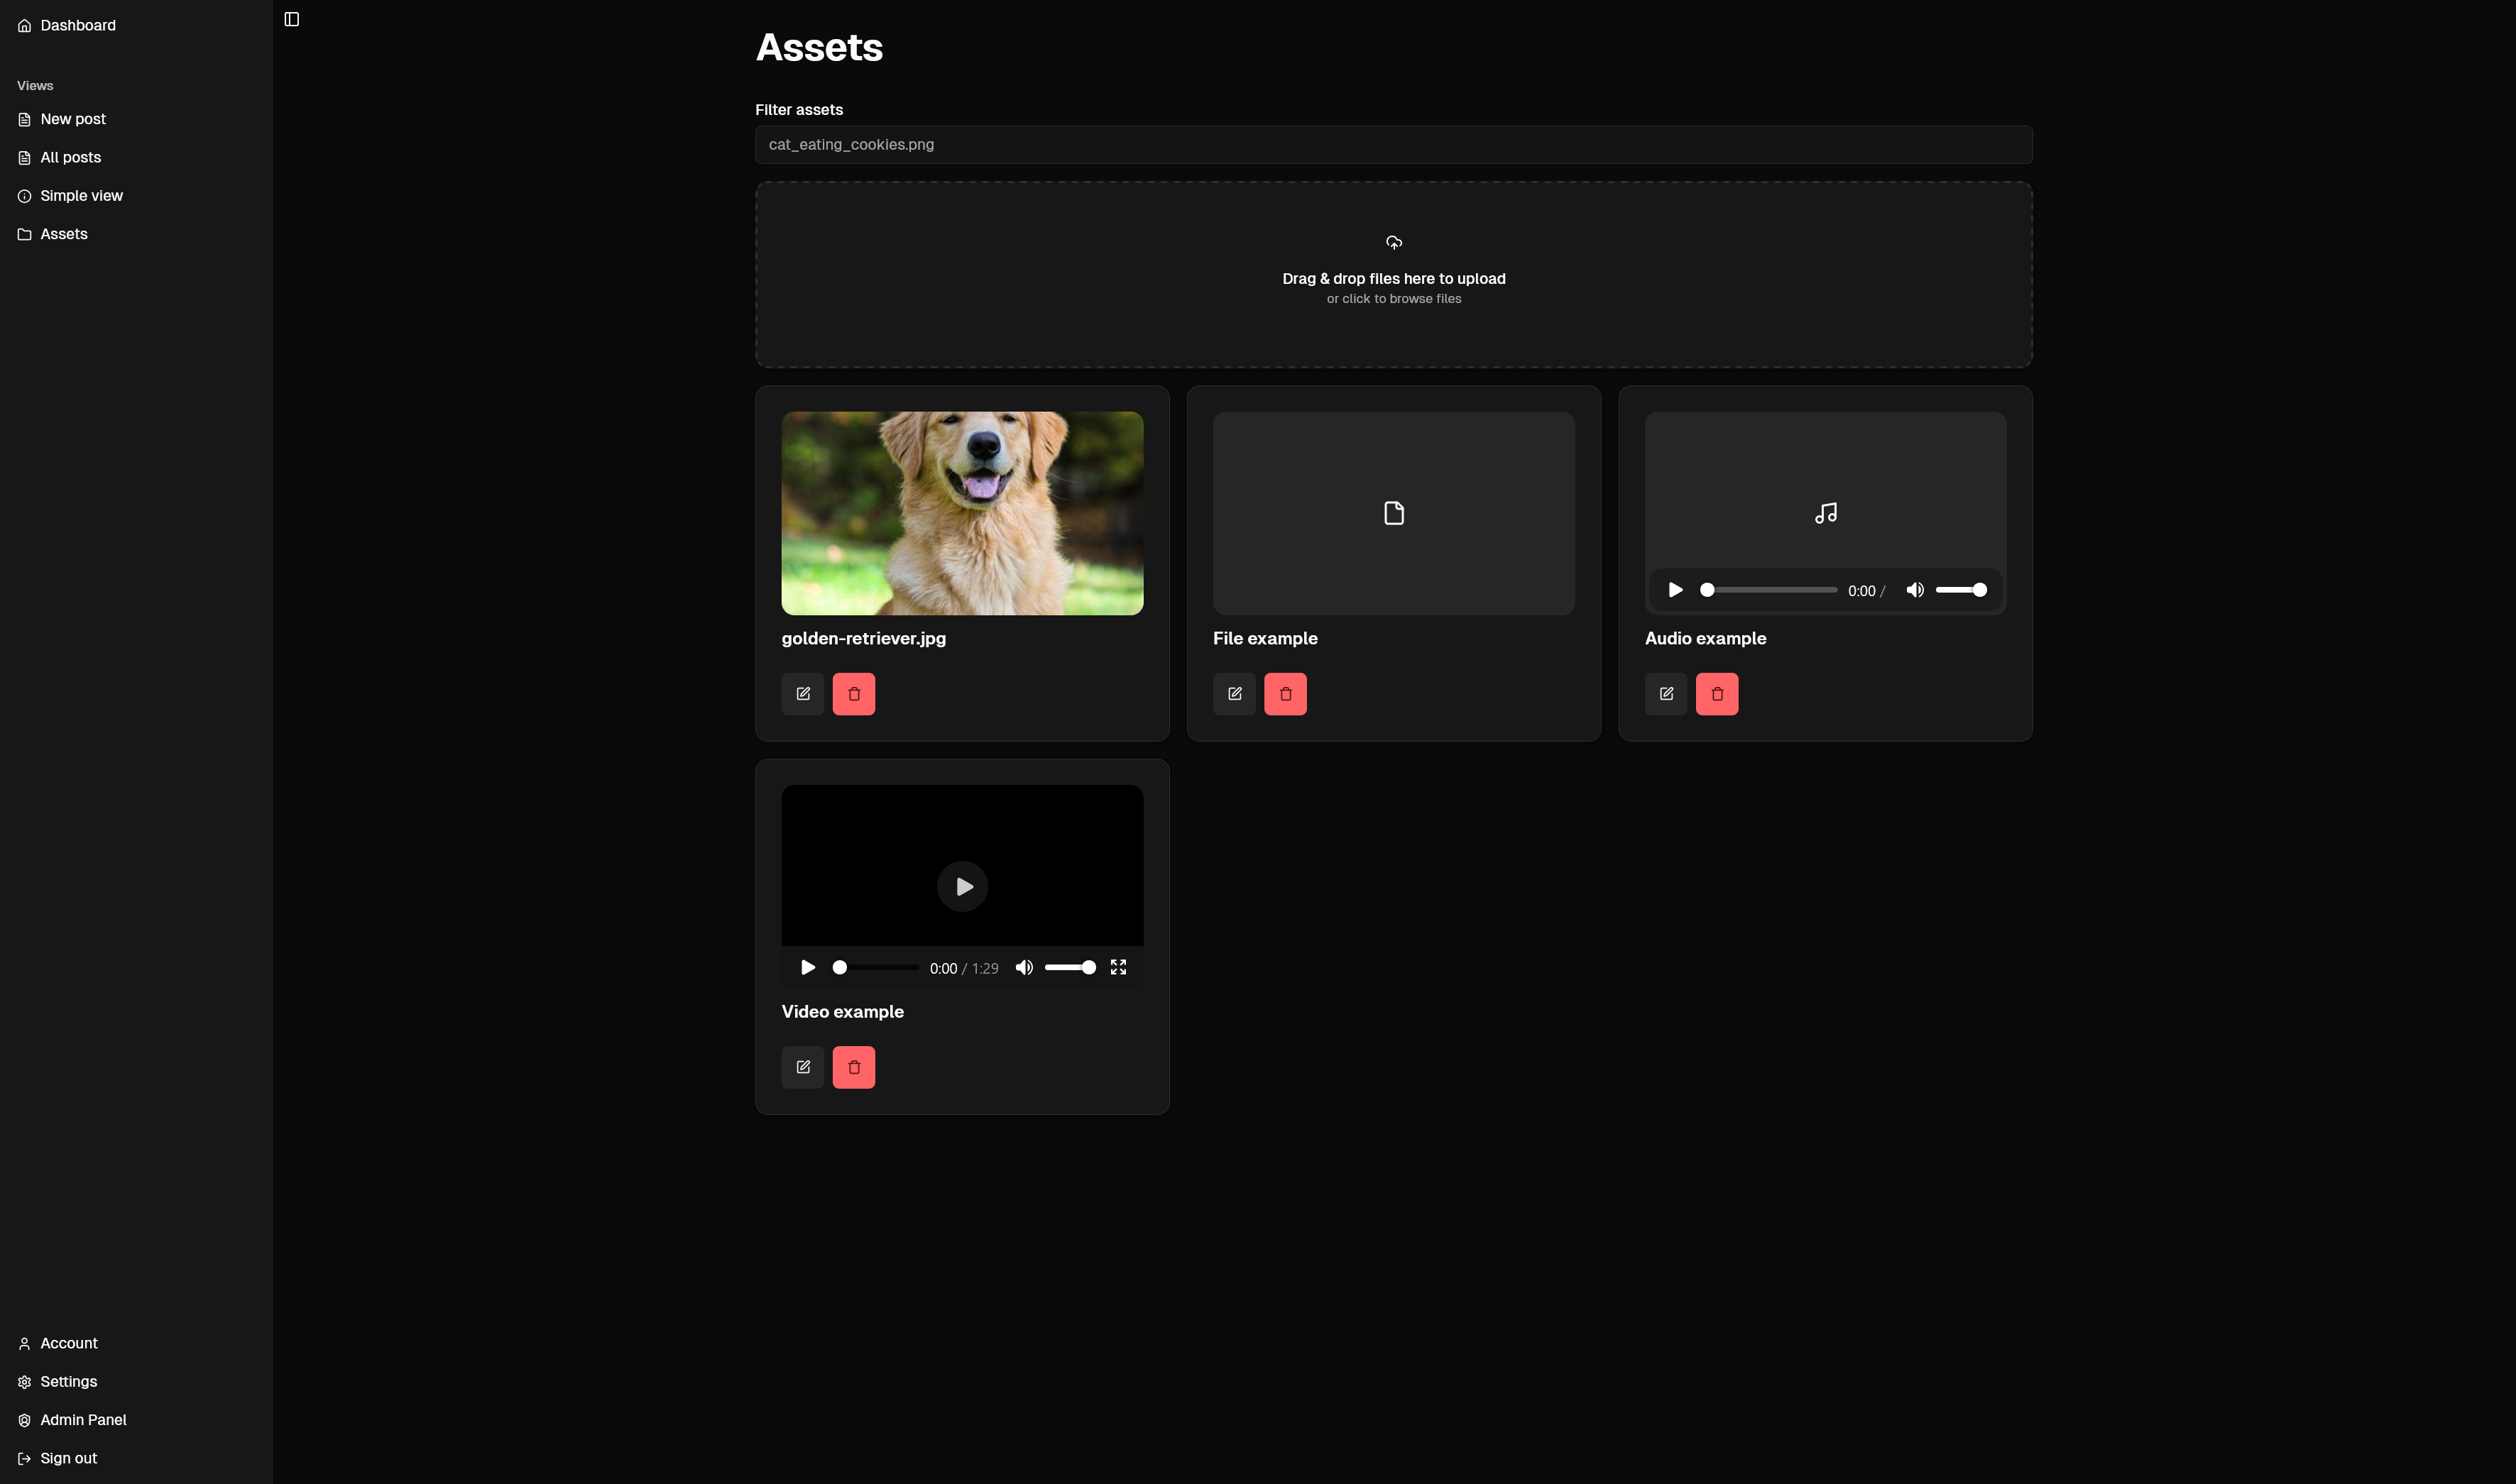Click the large video play overlay button
The width and height of the screenshot is (2516, 1484).
pyautogui.click(x=962, y=886)
